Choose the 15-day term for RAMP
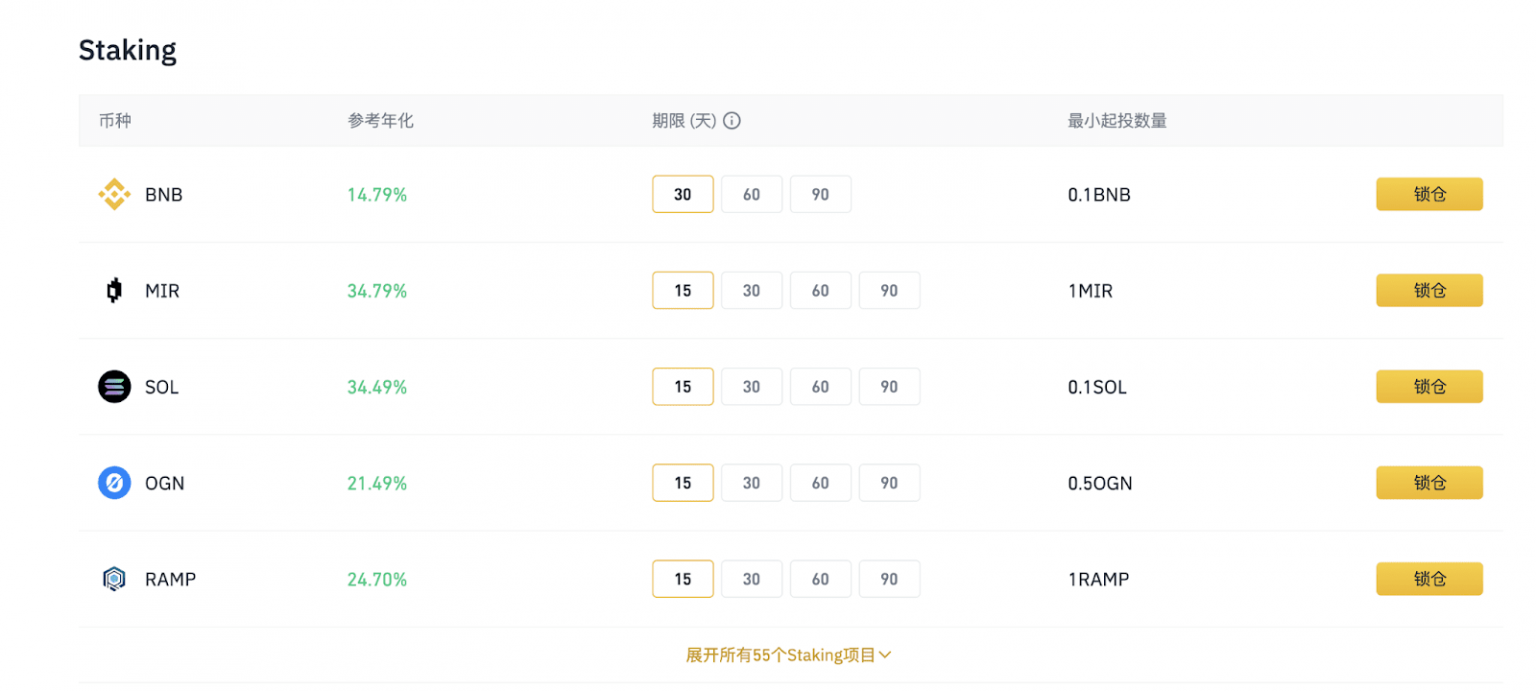 [x=683, y=579]
